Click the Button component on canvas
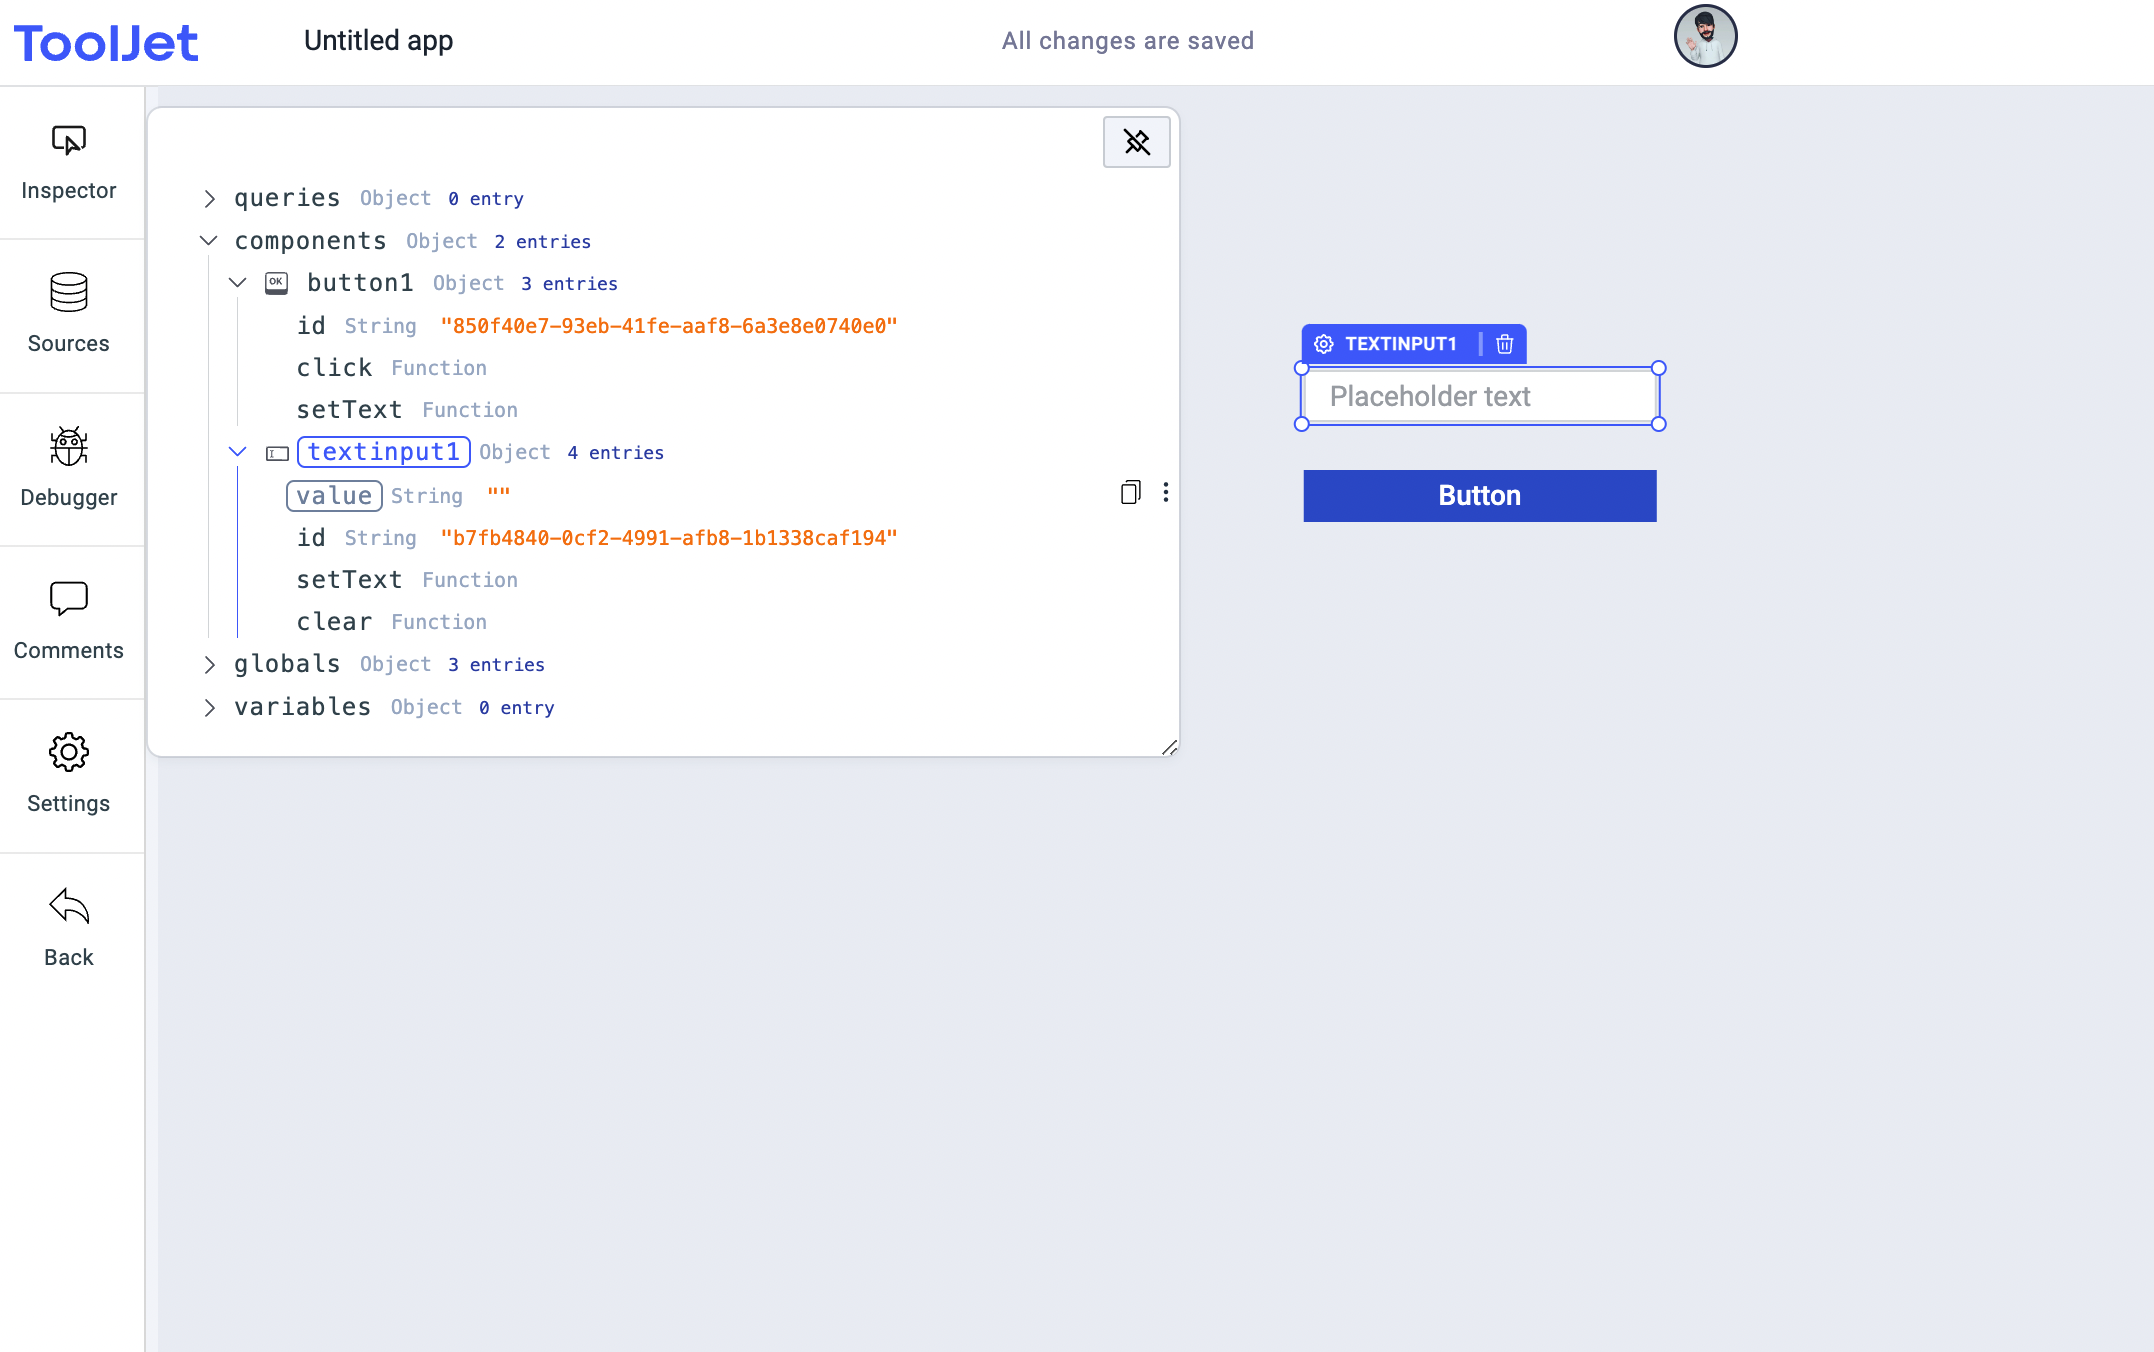Viewport: 2154px width, 1352px height. (1478, 495)
